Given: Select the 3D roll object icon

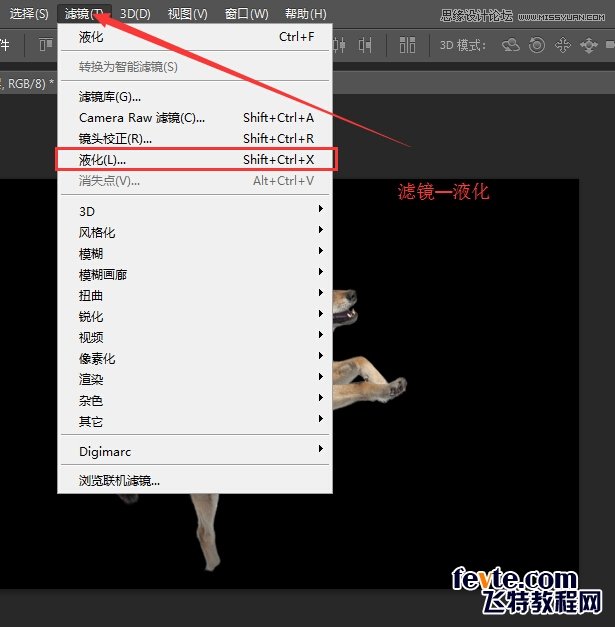Looking at the screenshot, I should (x=537, y=45).
